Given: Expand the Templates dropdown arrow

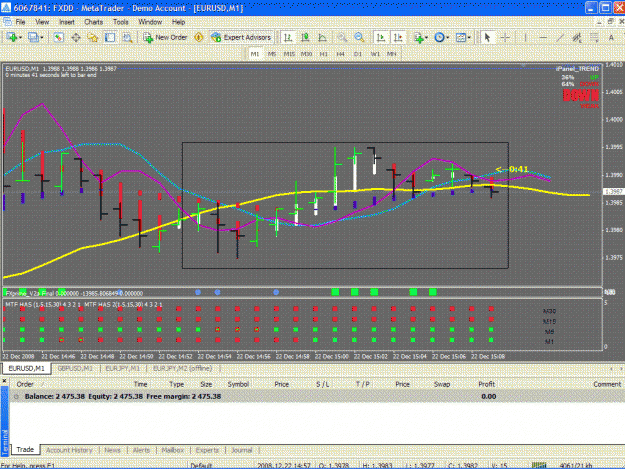Looking at the screenshot, I should pos(469,37).
